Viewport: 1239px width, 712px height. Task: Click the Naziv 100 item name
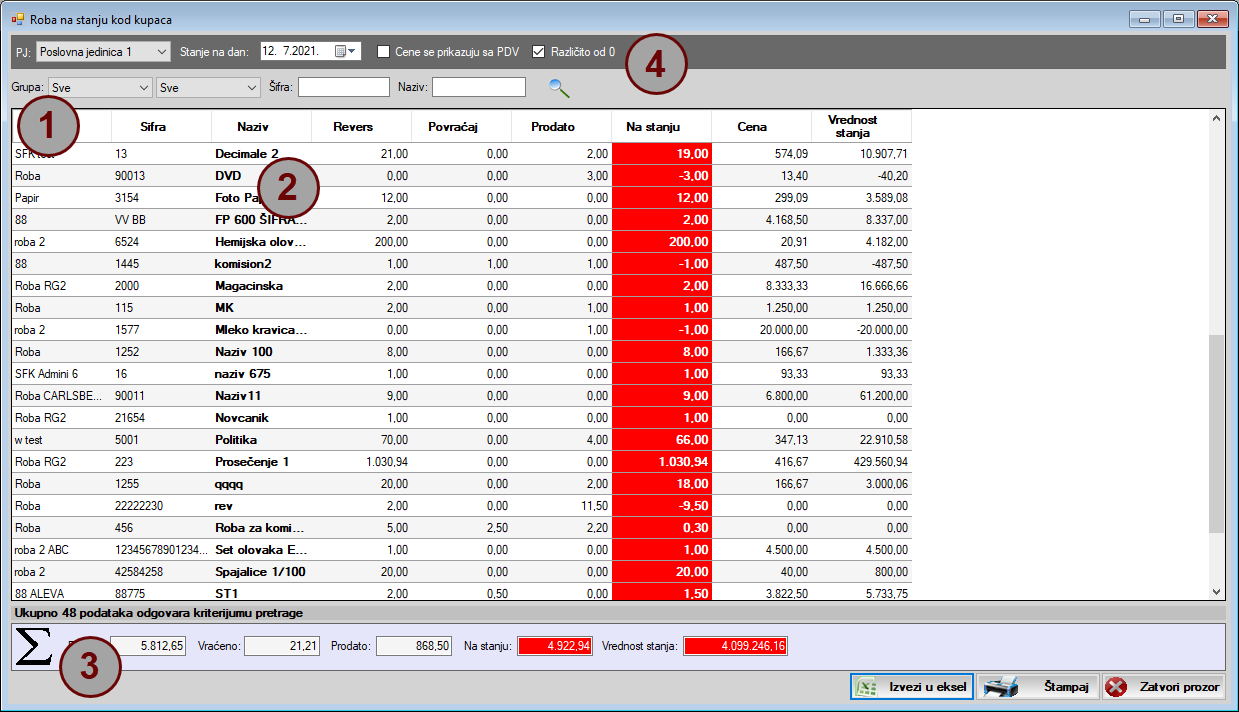point(244,352)
